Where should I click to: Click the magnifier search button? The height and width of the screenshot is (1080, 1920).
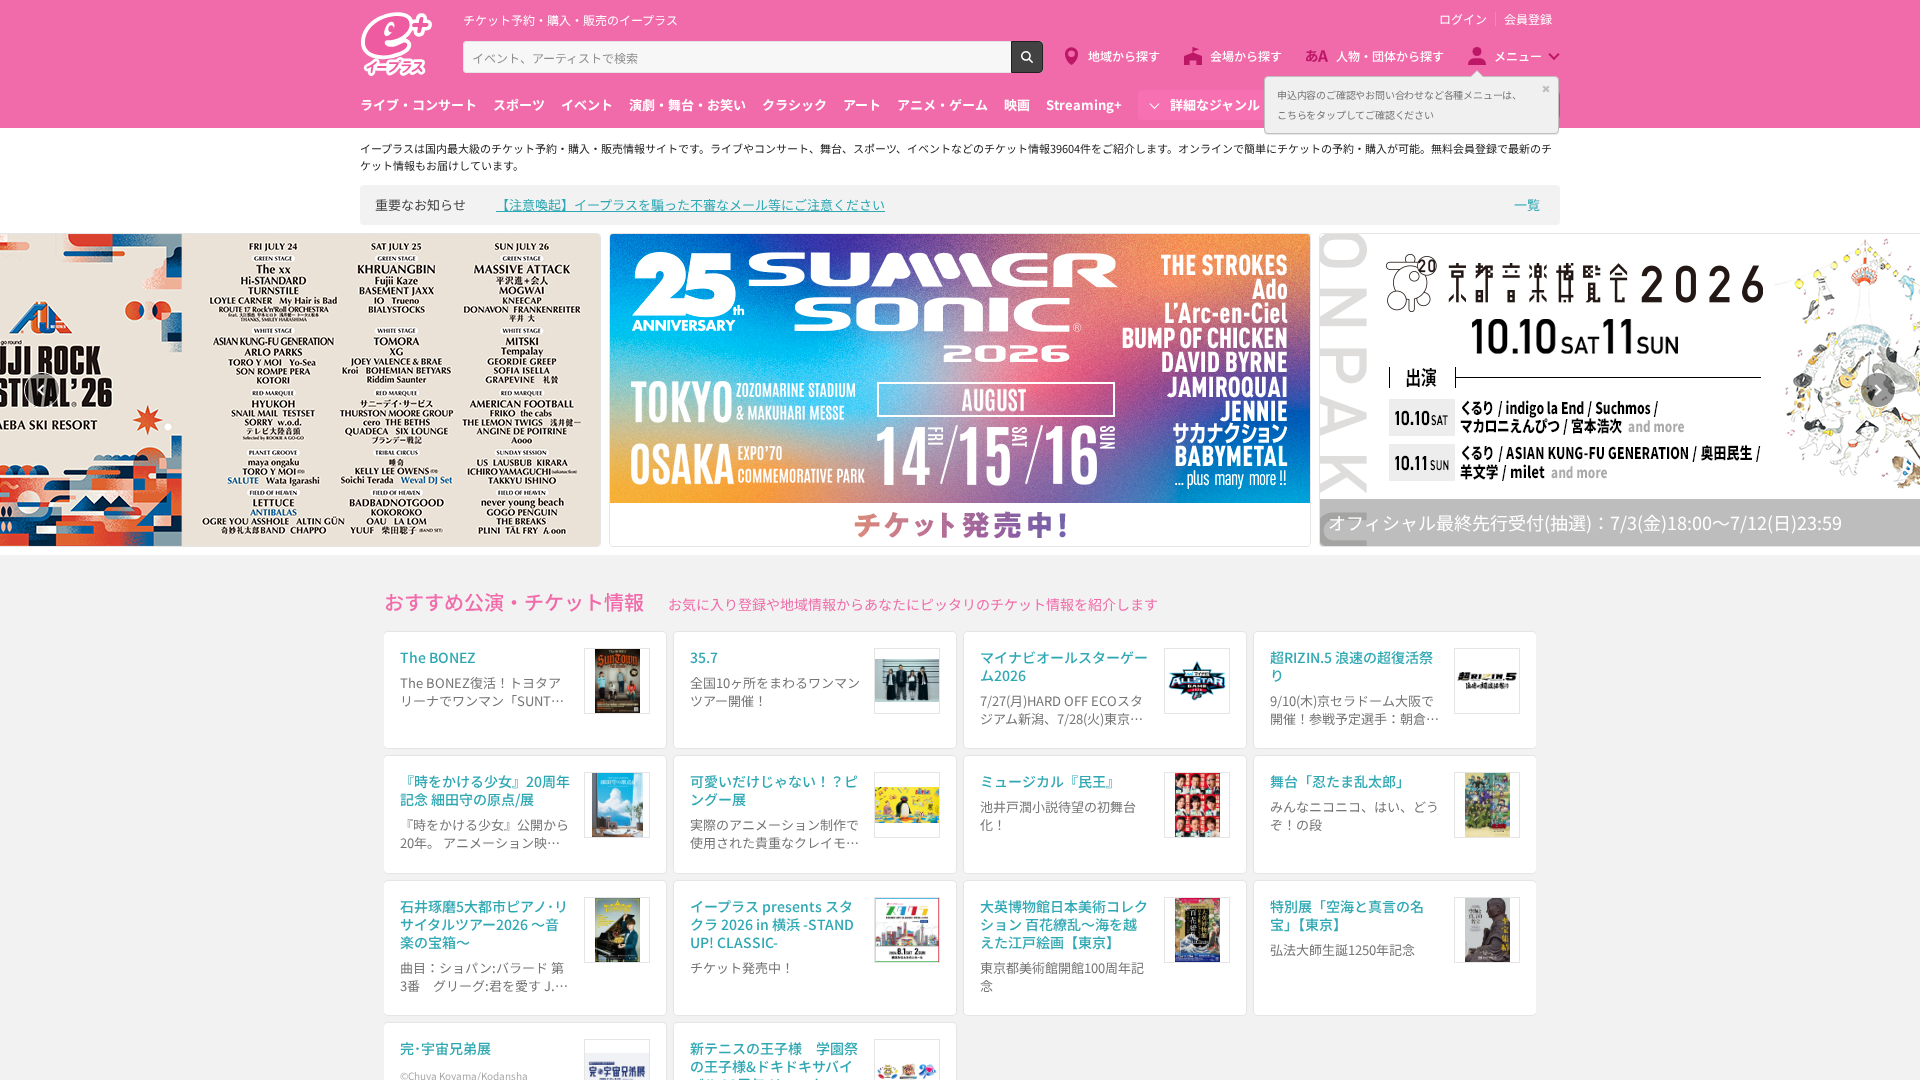coord(1026,57)
